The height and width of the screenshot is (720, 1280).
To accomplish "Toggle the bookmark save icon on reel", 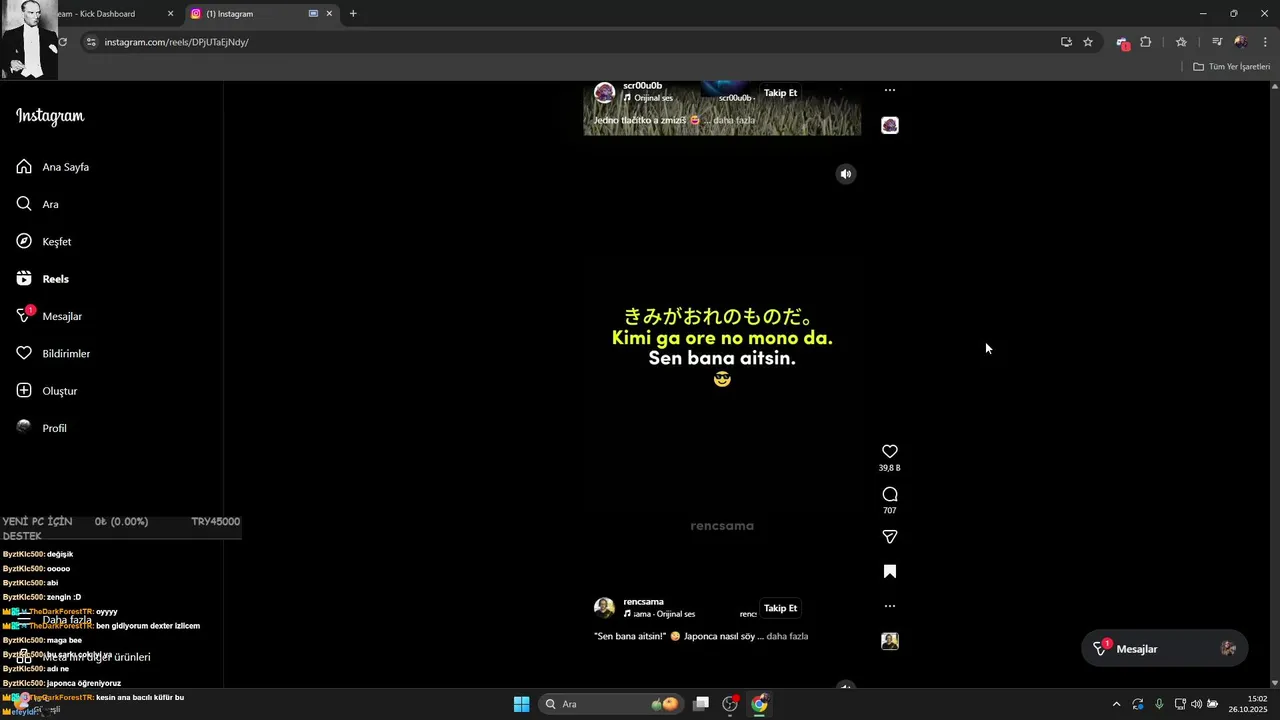I will 890,572.
